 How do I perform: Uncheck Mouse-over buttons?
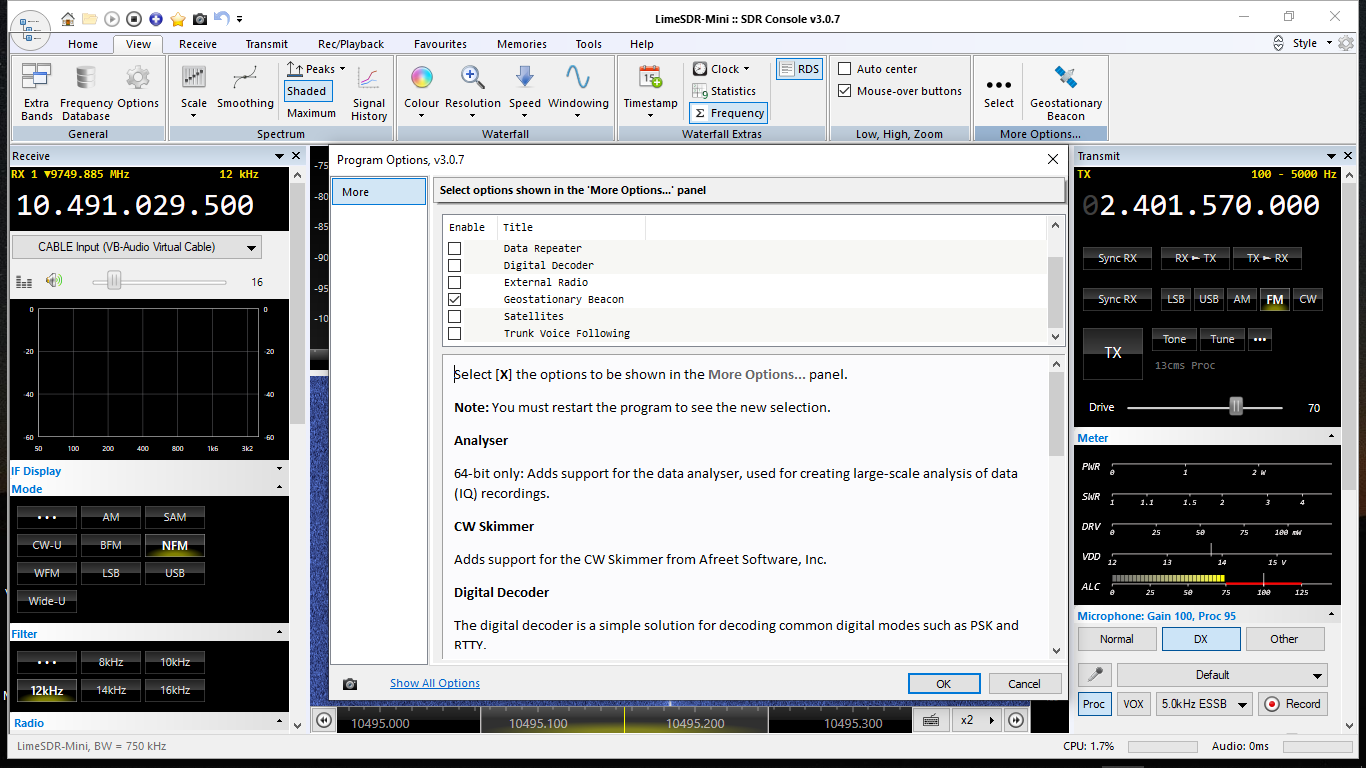pyautogui.click(x=845, y=91)
